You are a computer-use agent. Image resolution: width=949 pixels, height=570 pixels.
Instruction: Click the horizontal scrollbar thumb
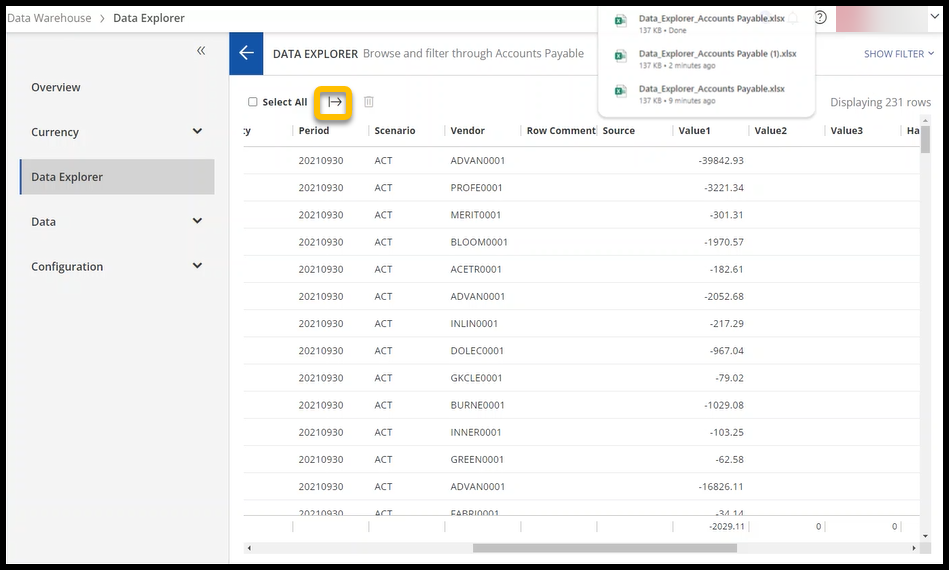[x=604, y=548]
